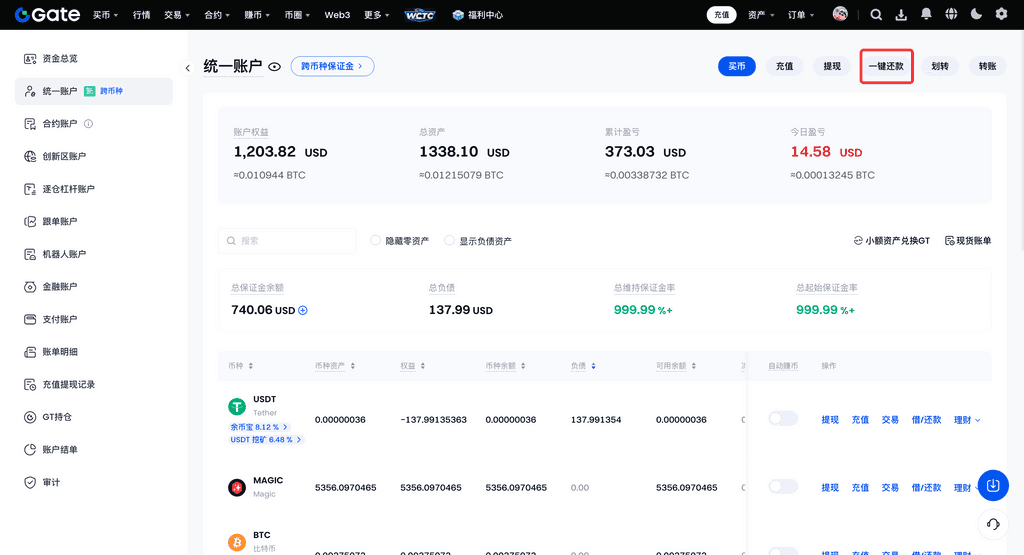Open notifications bell icon
The height and width of the screenshot is (555, 1024).
tap(926, 15)
